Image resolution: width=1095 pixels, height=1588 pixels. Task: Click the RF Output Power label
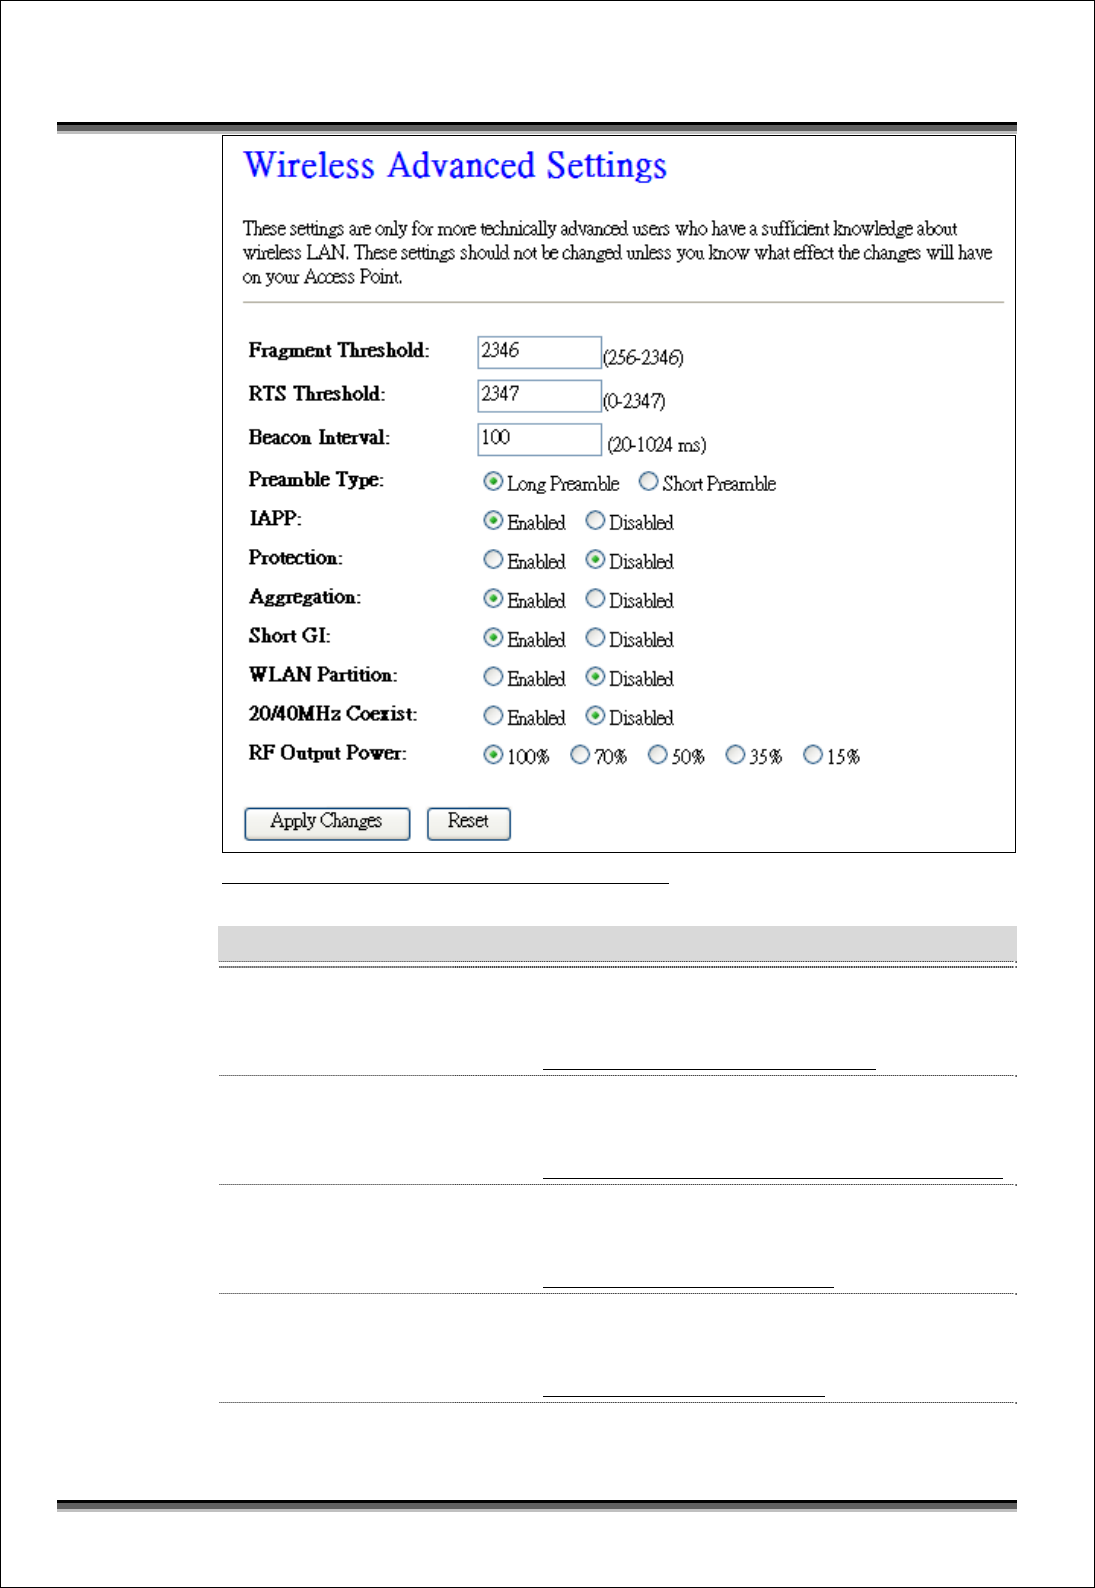[x=328, y=753]
